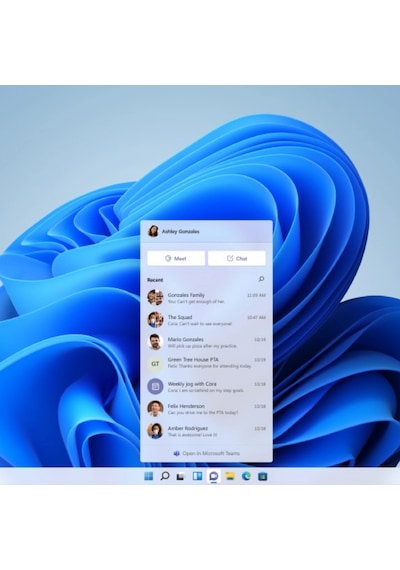The width and height of the screenshot is (400, 570).
Task: Click "Can you drive me to the PTA today?" preview
Action: 203,413
